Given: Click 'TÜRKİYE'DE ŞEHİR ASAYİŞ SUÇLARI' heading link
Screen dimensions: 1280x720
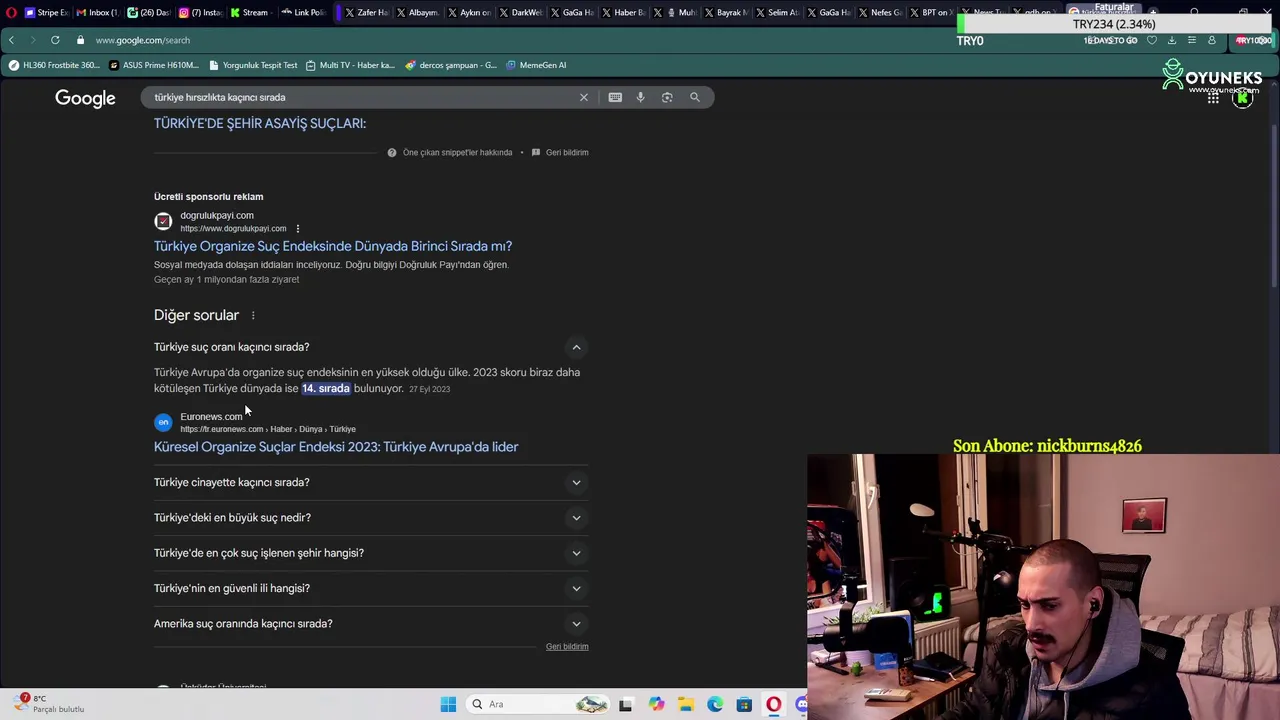Looking at the screenshot, I should [260, 123].
